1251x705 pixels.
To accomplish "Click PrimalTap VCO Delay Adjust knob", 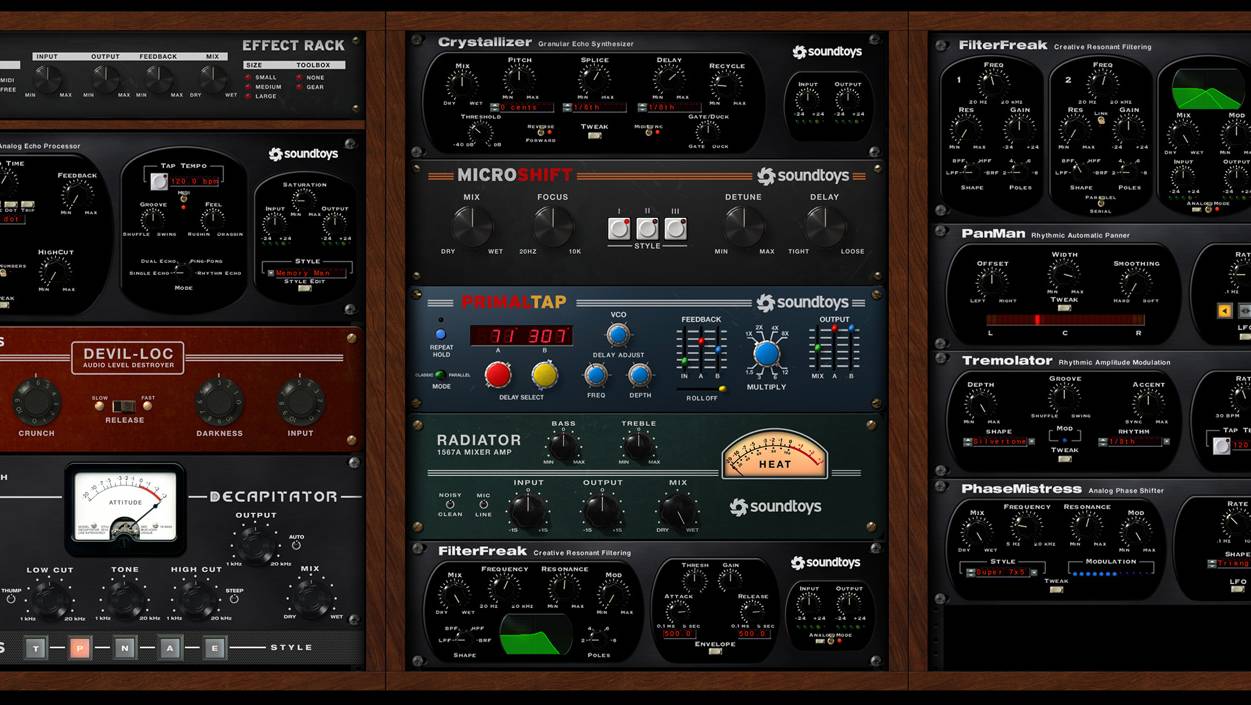I will tap(618, 335).
